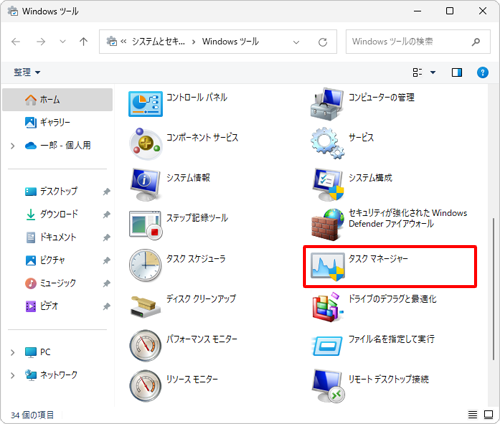This screenshot has width=500, height=424.
Task: Switch to large icons view in status bar
Action: (488, 415)
